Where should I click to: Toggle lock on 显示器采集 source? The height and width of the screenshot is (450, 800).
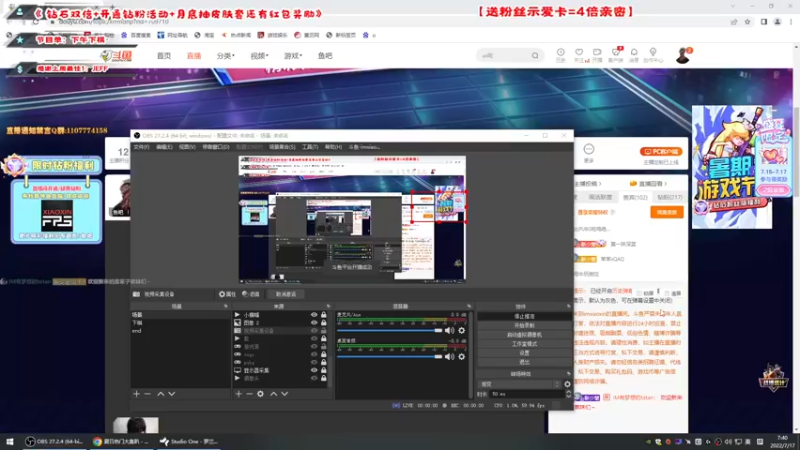click(x=323, y=370)
